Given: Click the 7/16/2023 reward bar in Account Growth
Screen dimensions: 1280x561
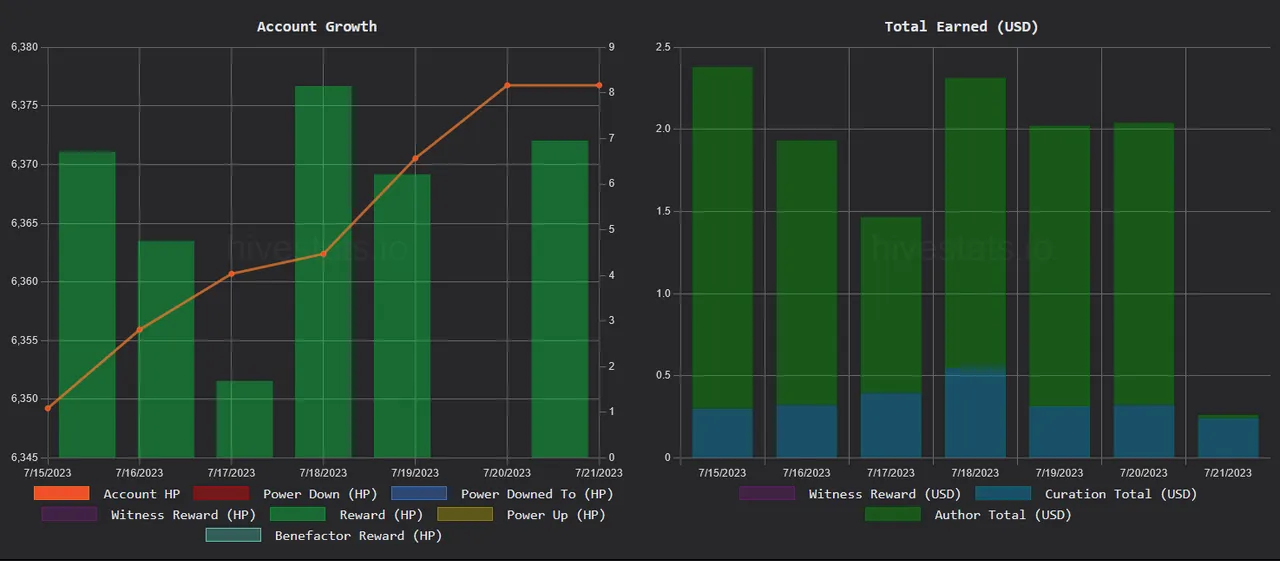Looking at the screenshot, I should (x=166, y=349).
